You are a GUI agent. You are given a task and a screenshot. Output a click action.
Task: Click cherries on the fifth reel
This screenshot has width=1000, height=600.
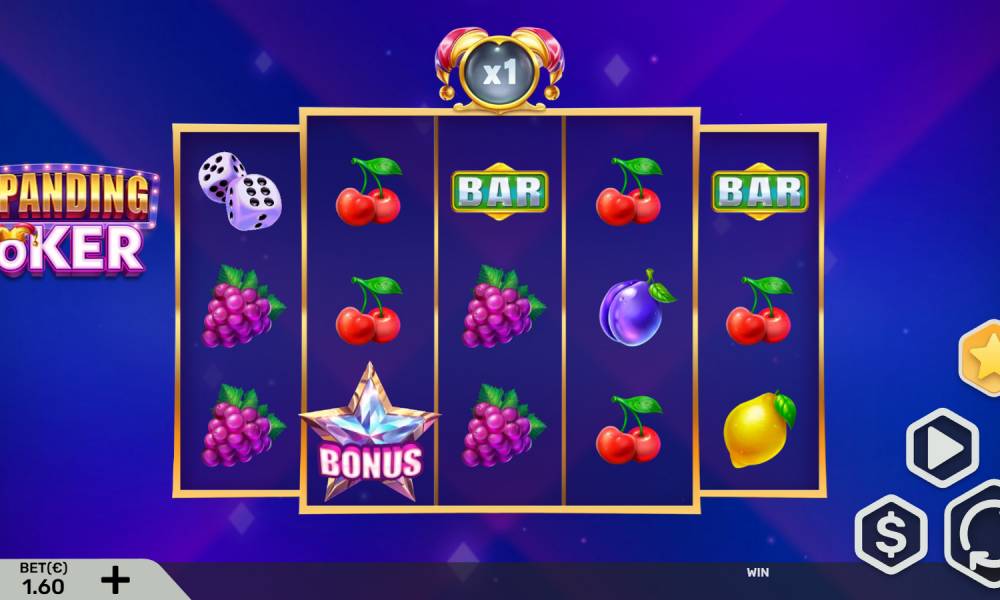coord(759,310)
